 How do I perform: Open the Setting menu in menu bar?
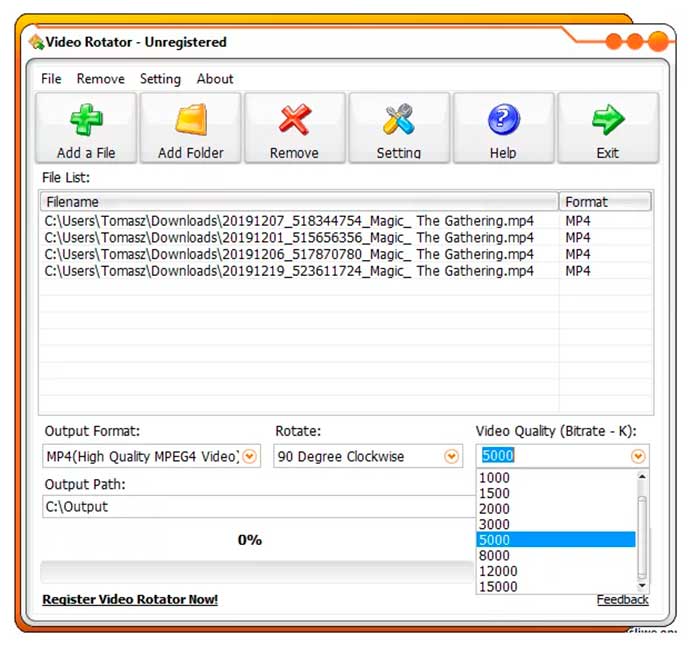point(160,79)
